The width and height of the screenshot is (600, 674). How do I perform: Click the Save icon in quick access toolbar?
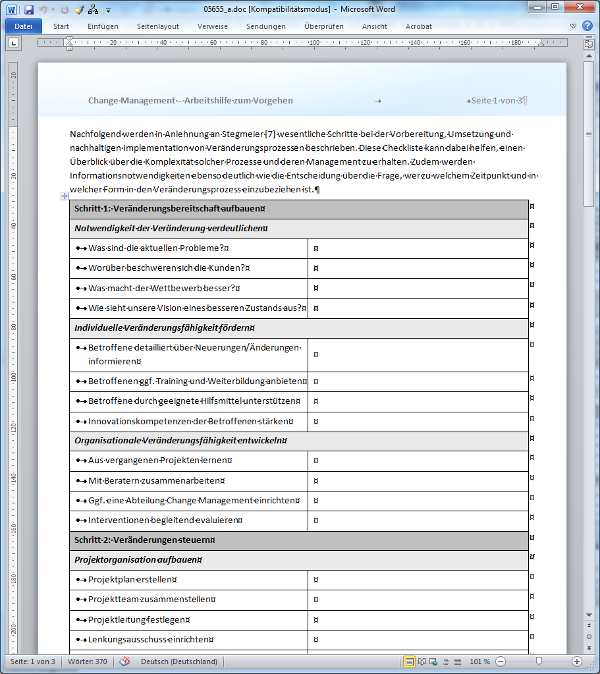click(x=29, y=8)
